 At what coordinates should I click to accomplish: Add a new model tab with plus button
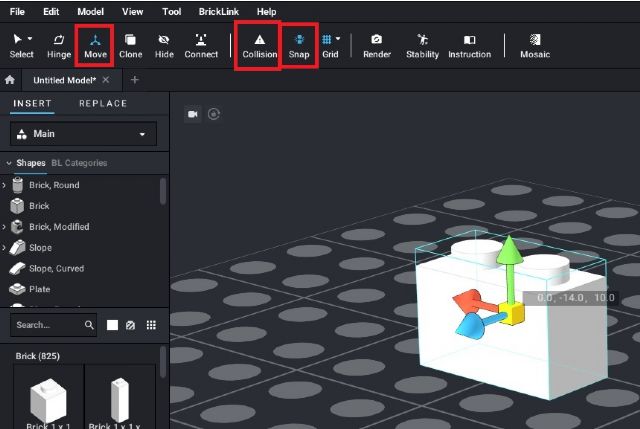[x=135, y=79]
